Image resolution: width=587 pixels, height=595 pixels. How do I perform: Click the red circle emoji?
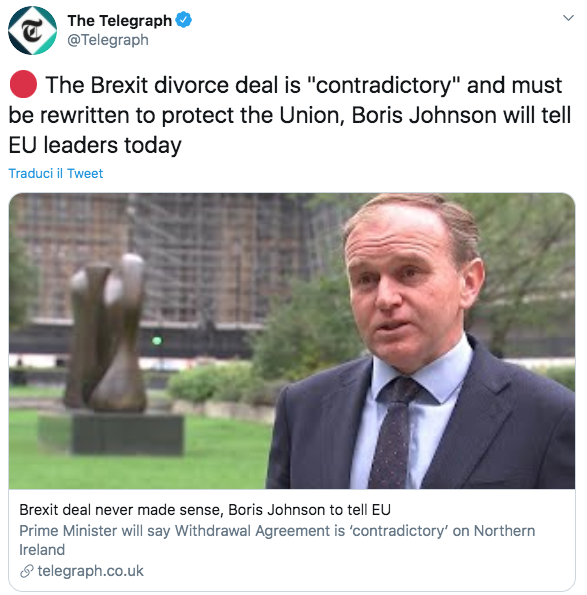[24, 84]
